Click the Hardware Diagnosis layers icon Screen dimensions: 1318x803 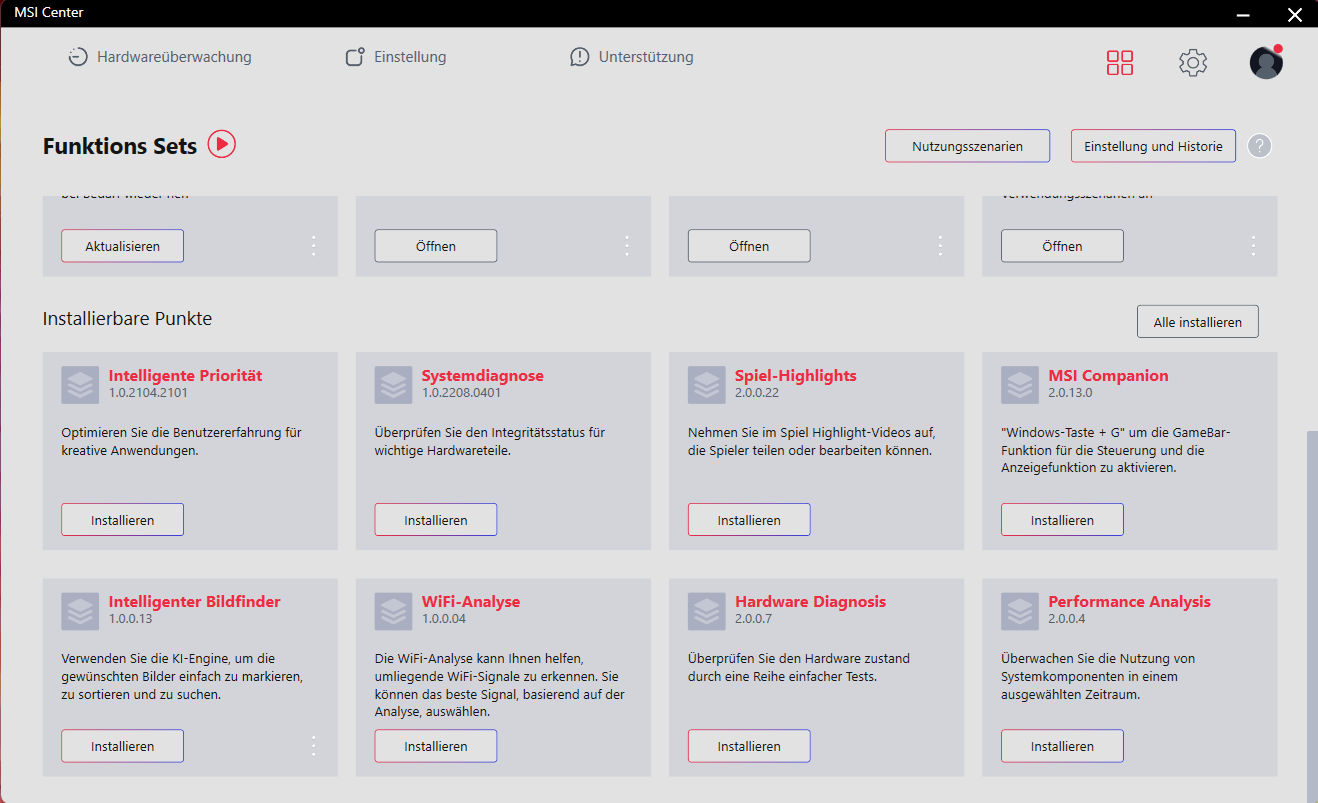[707, 611]
